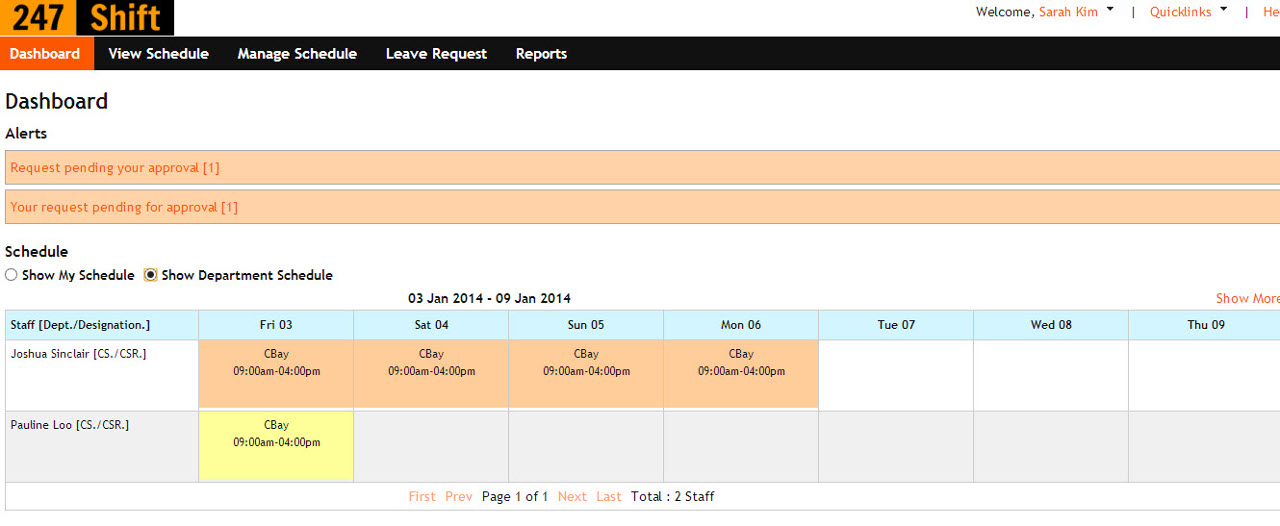Image resolution: width=1280 pixels, height=526 pixels.
Task: Open the Sarah Kim user dropdown arrow
Action: (x=1110, y=9)
